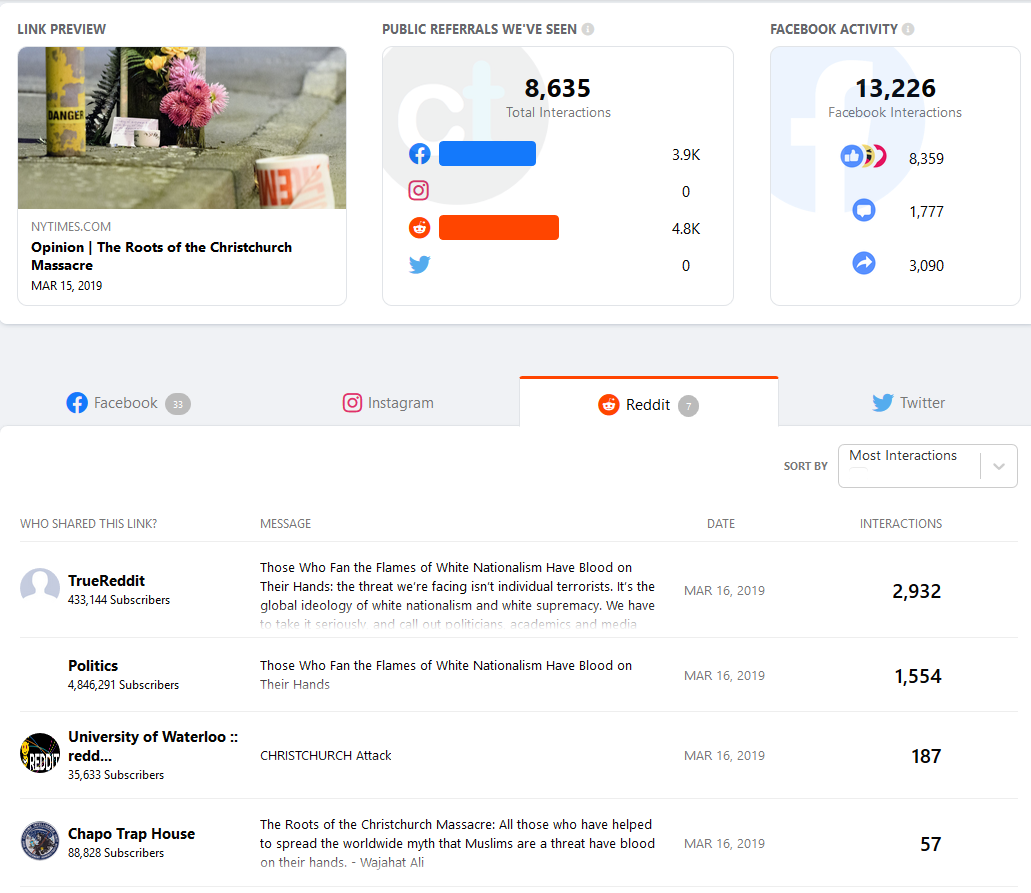Open the Twitter tab

[908, 403]
